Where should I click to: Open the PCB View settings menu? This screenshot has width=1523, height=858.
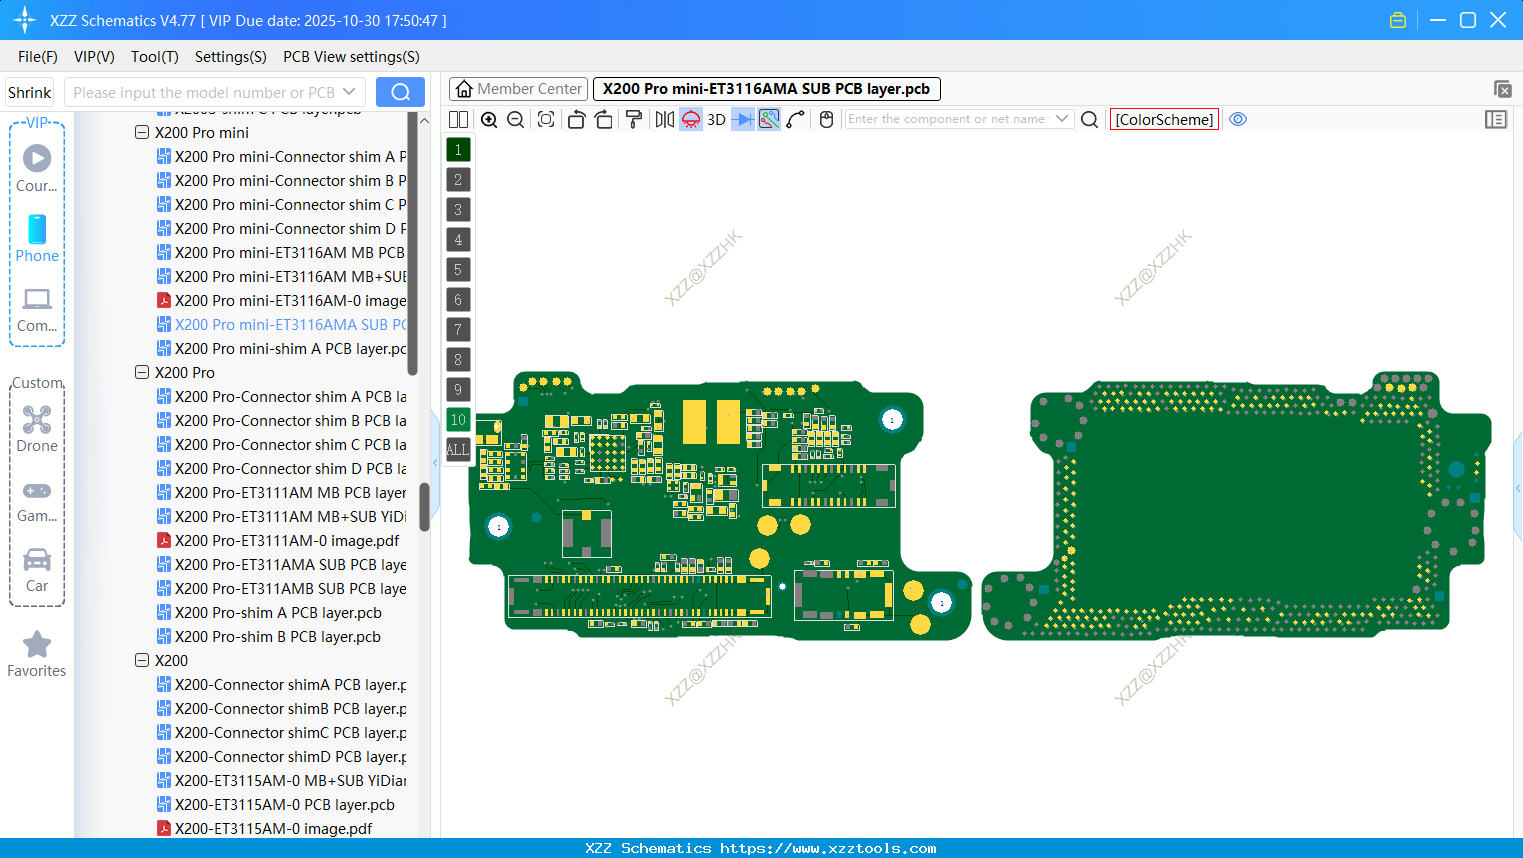pos(350,57)
